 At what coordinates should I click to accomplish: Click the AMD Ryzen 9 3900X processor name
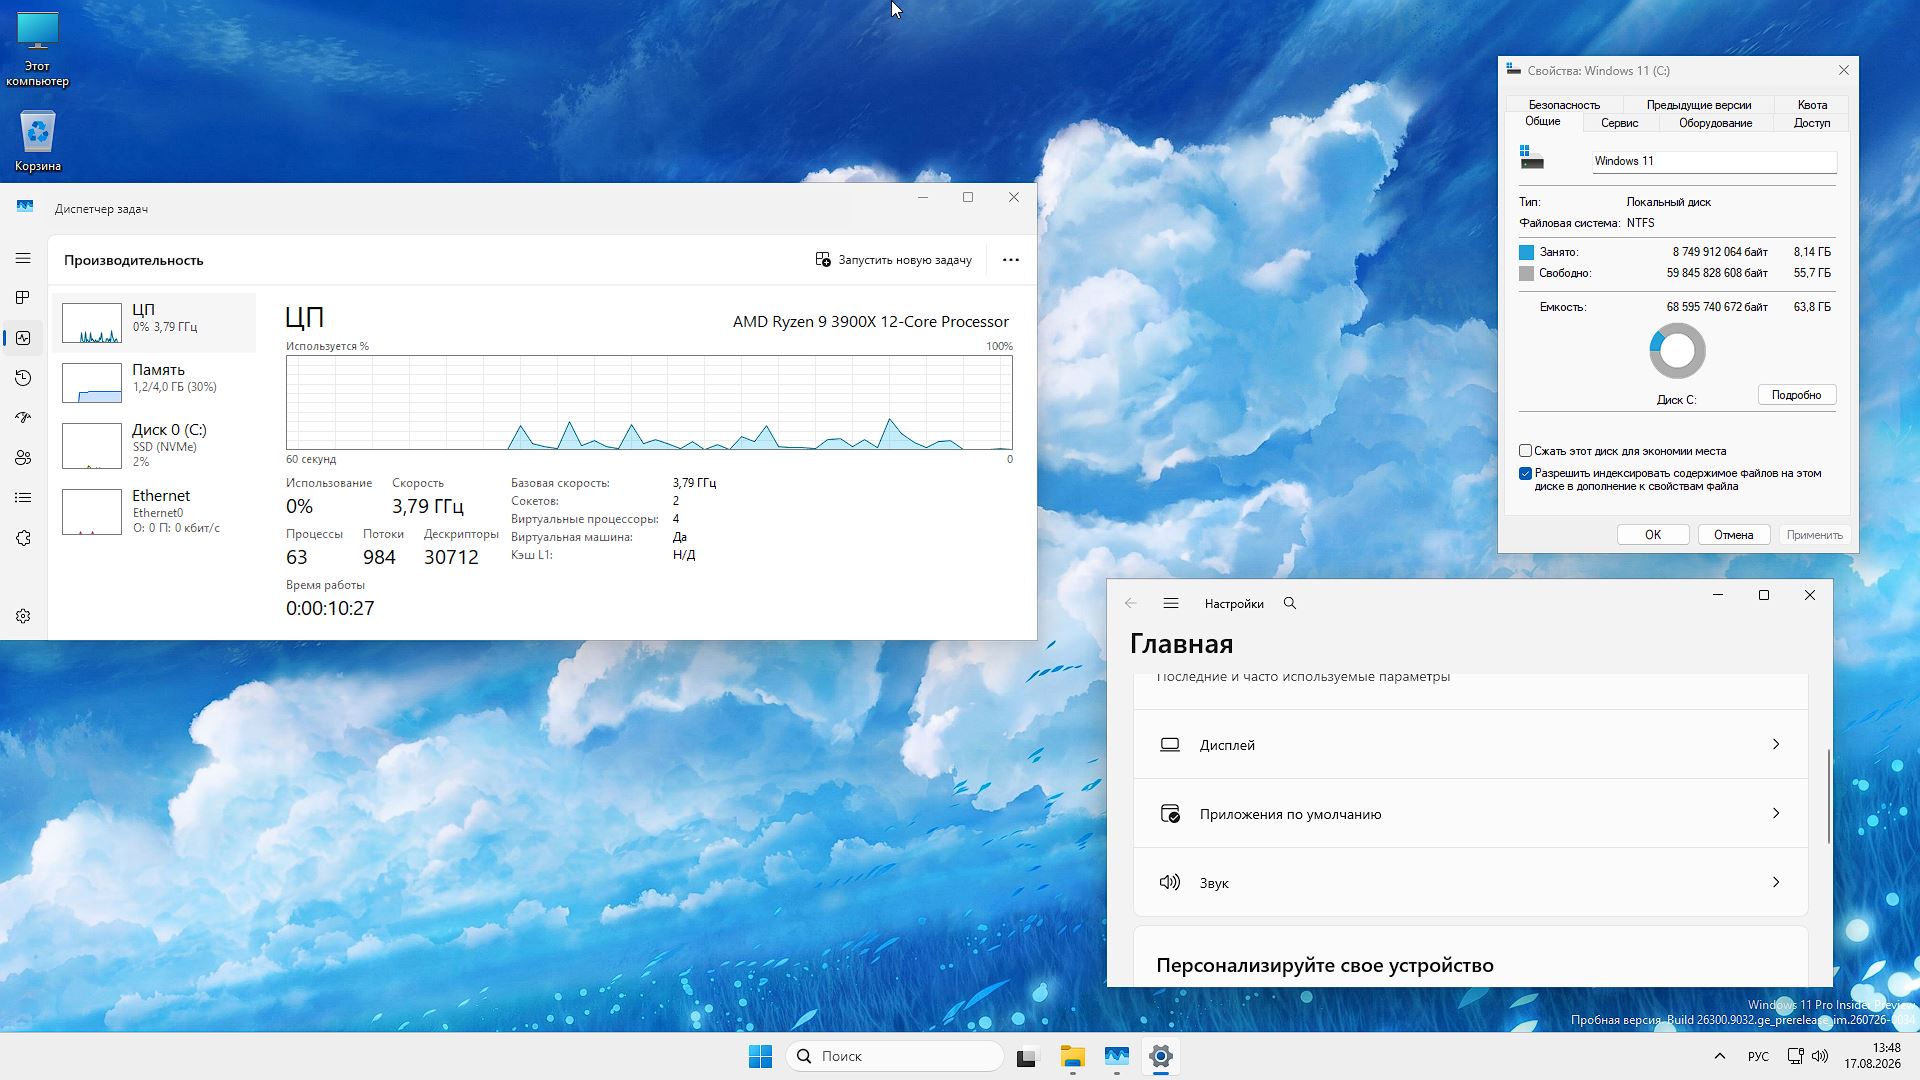point(870,322)
